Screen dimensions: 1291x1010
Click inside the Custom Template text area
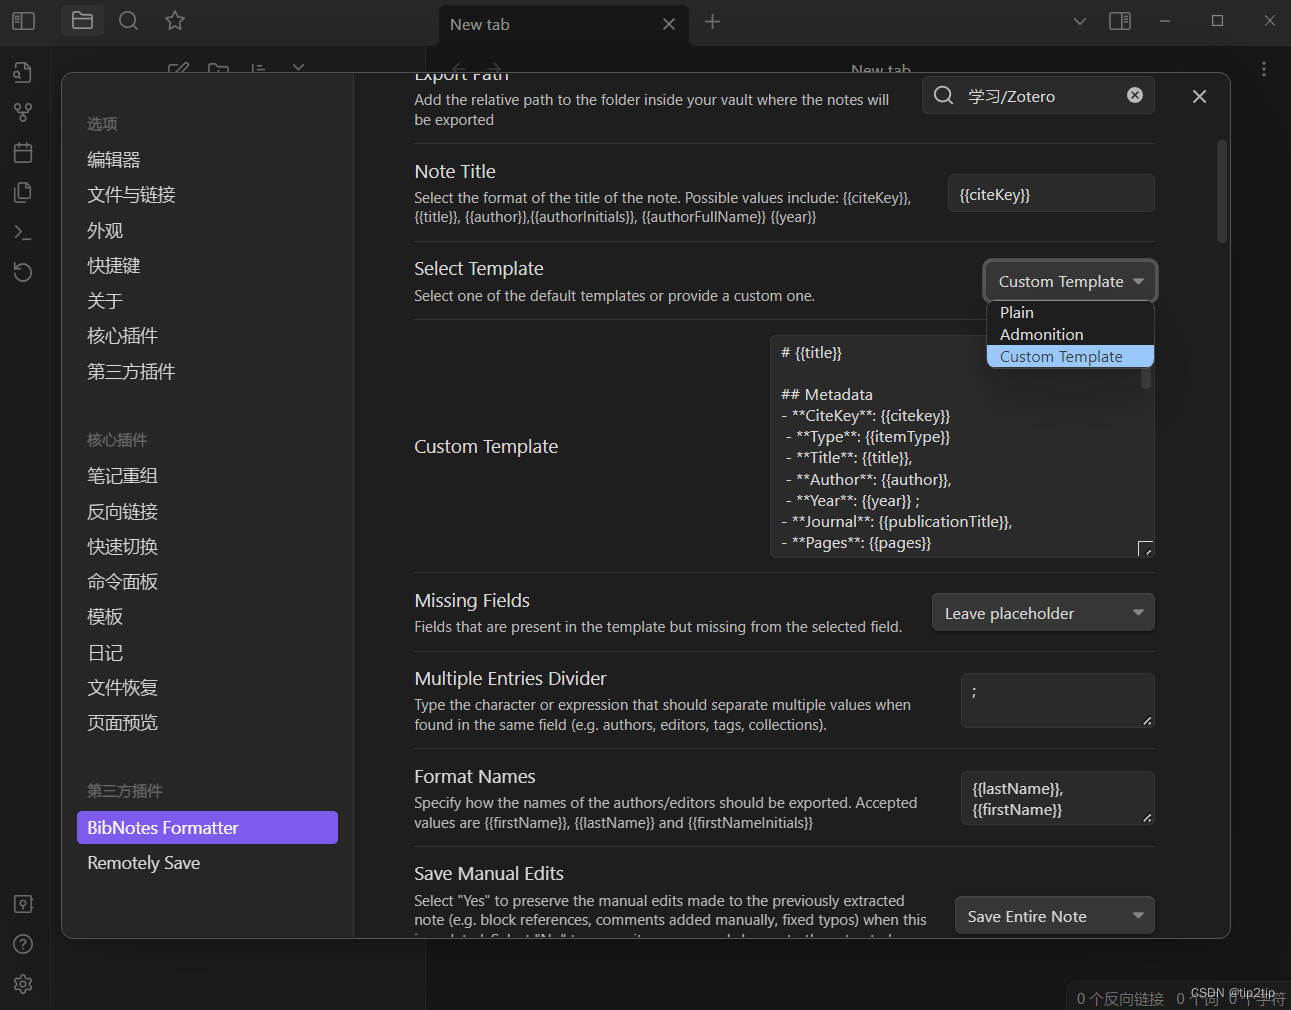[962, 447]
